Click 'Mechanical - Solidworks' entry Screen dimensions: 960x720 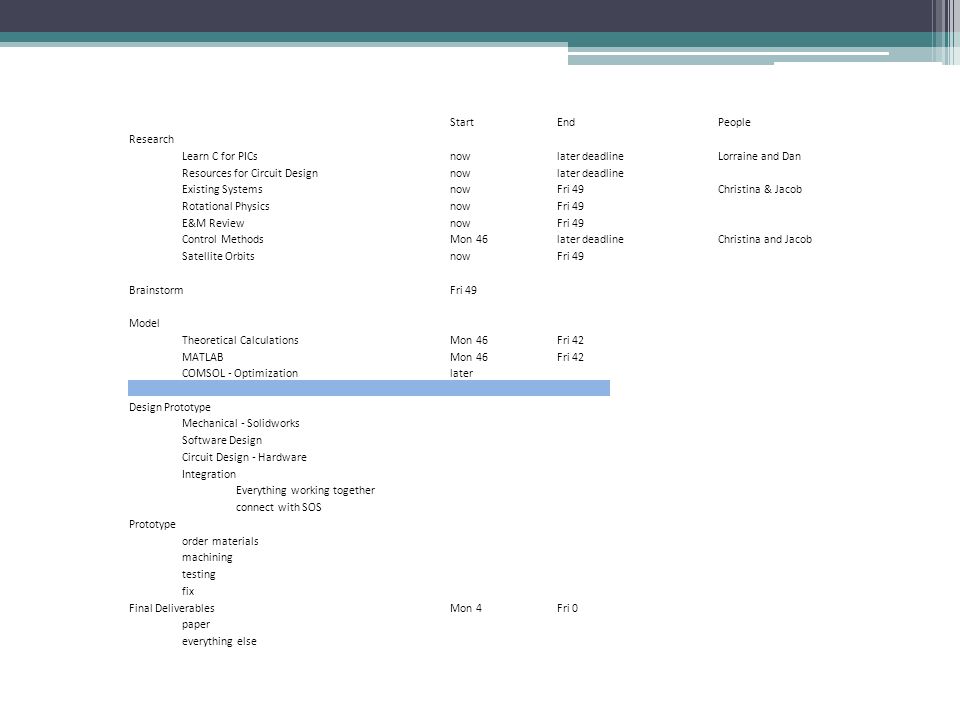pyautogui.click(x=241, y=423)
